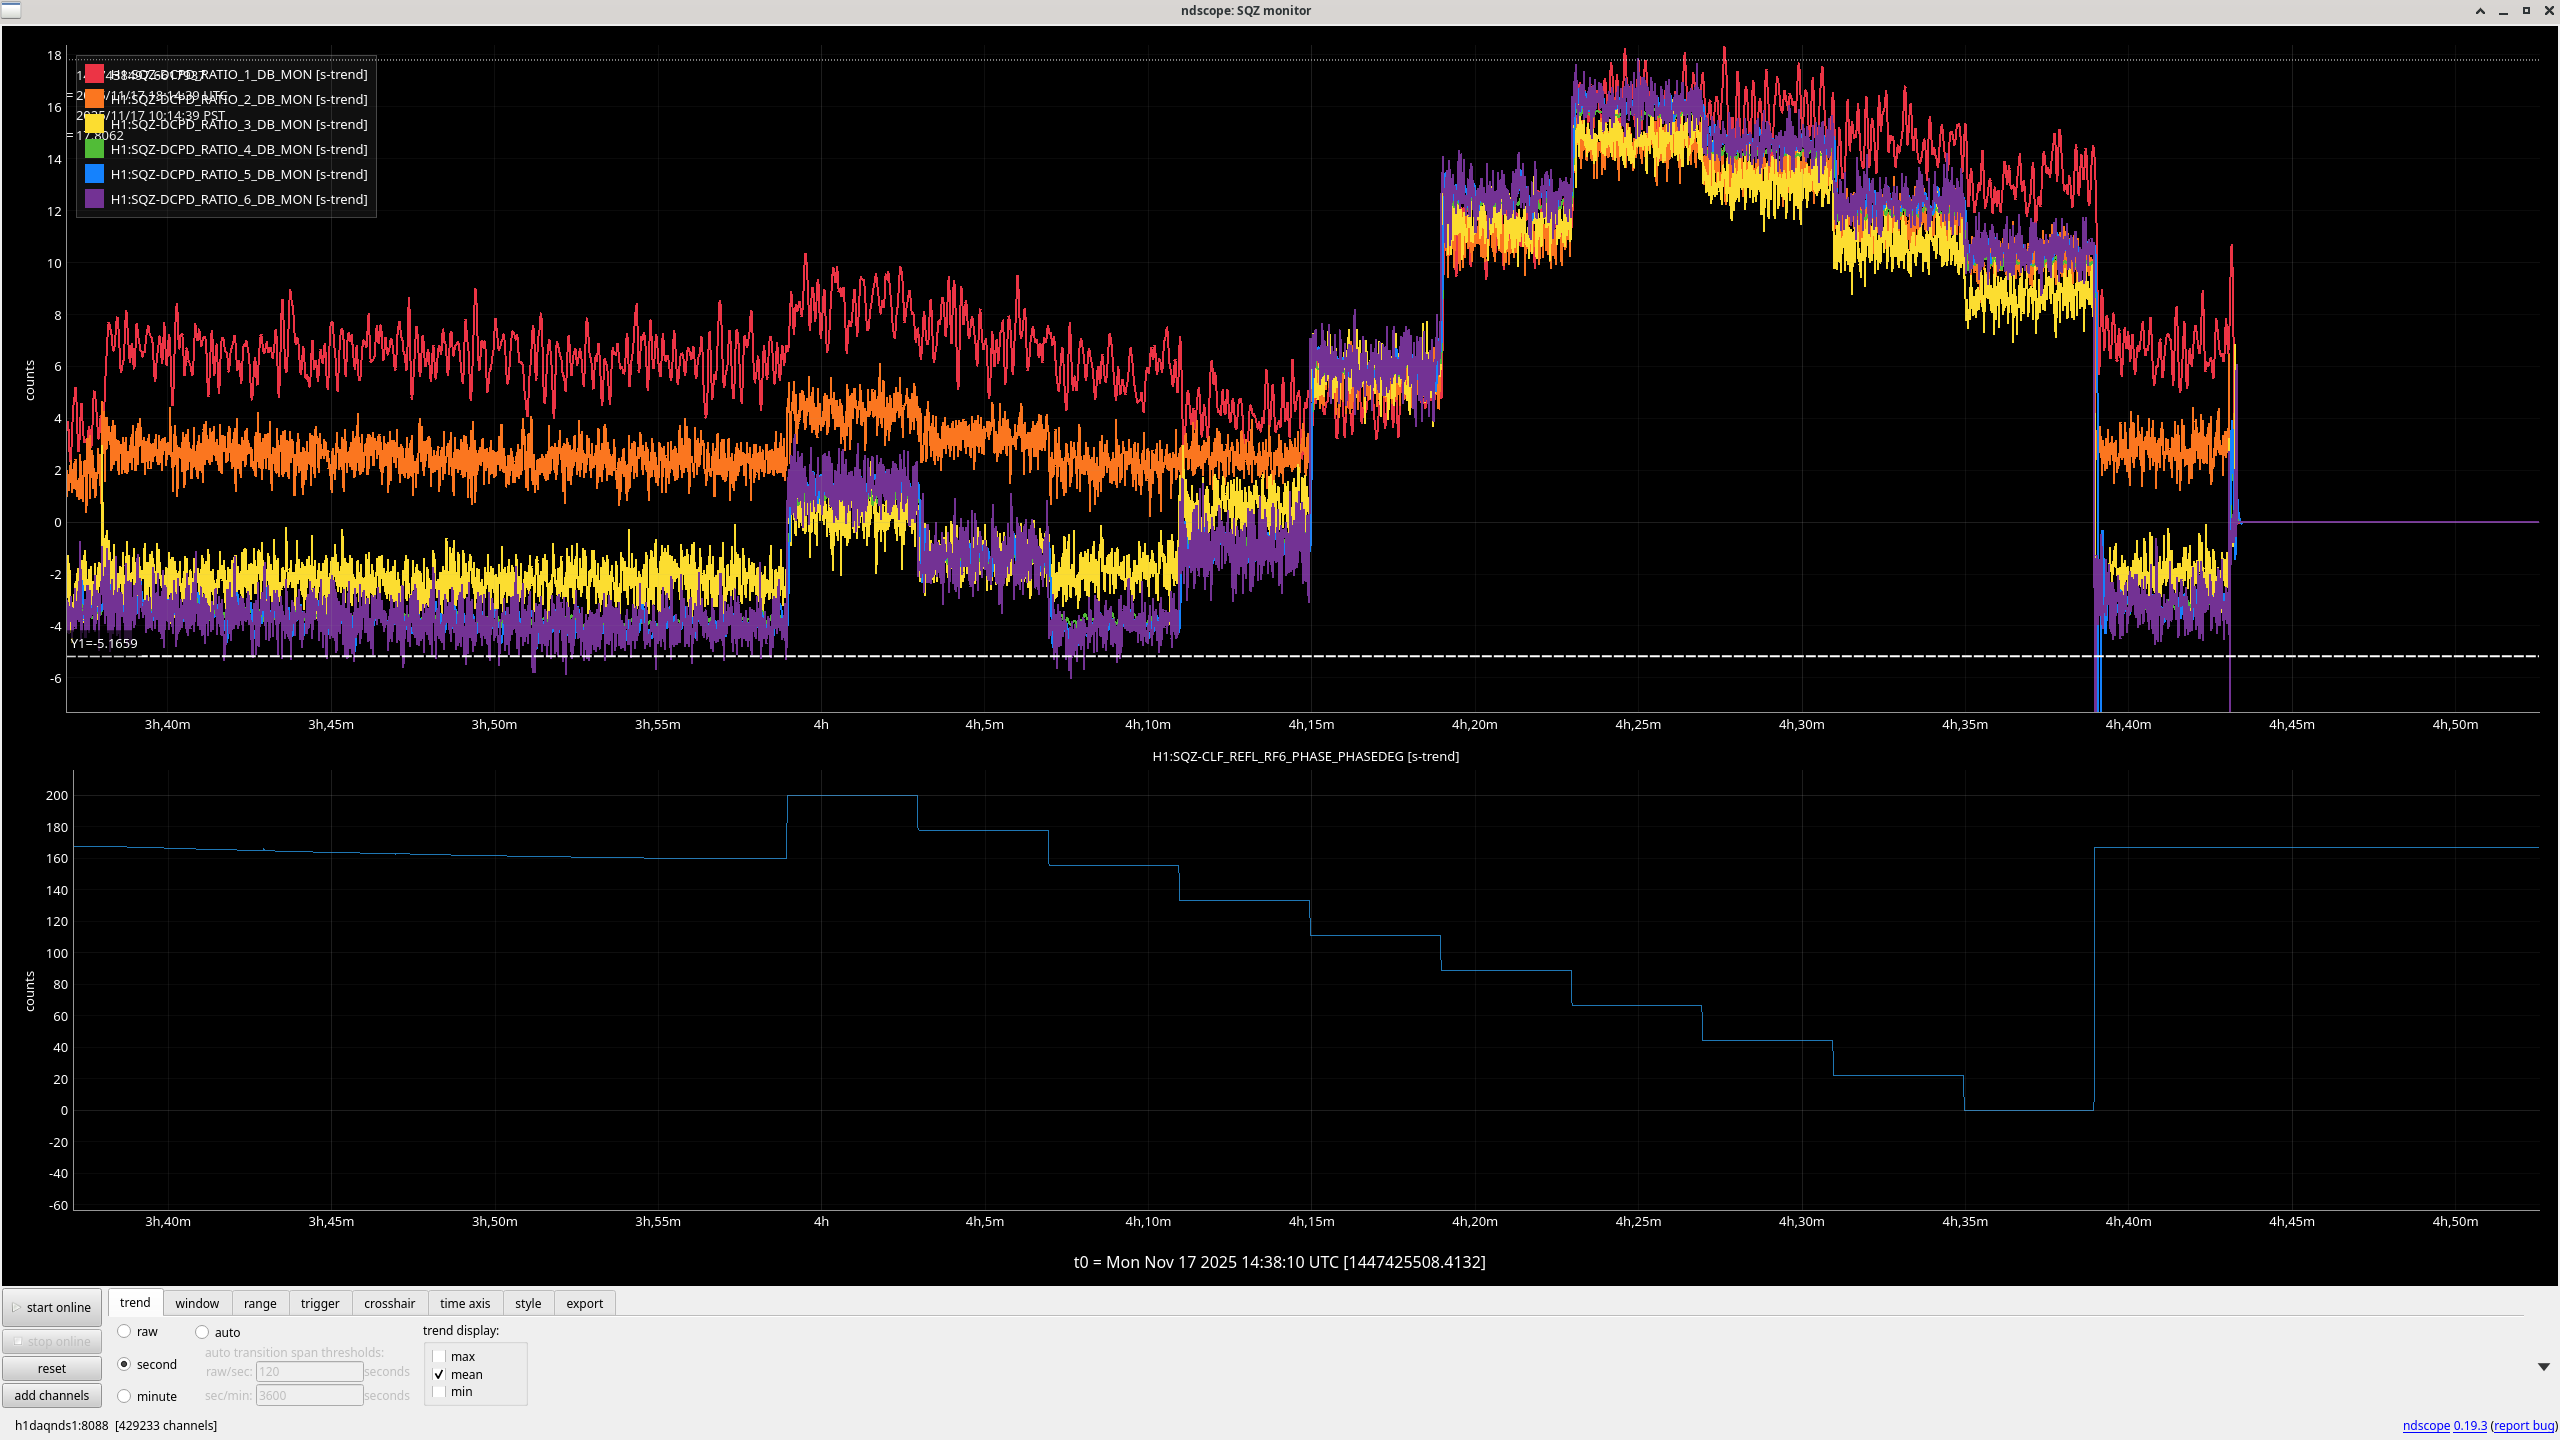The image size is (2560, 1440).
Task: Select the raw trend radio button
Action: [x=124, y=1331]
